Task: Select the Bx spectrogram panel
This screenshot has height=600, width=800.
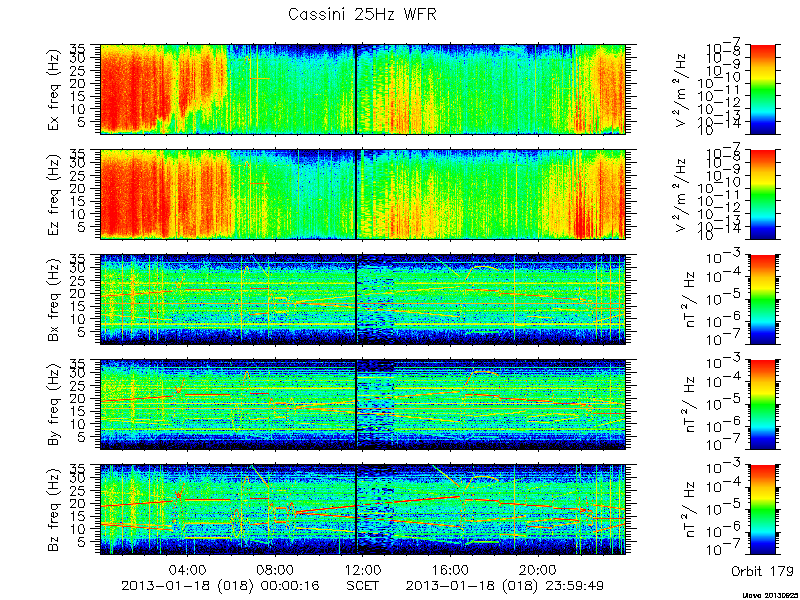Action: tap(363, 299)
